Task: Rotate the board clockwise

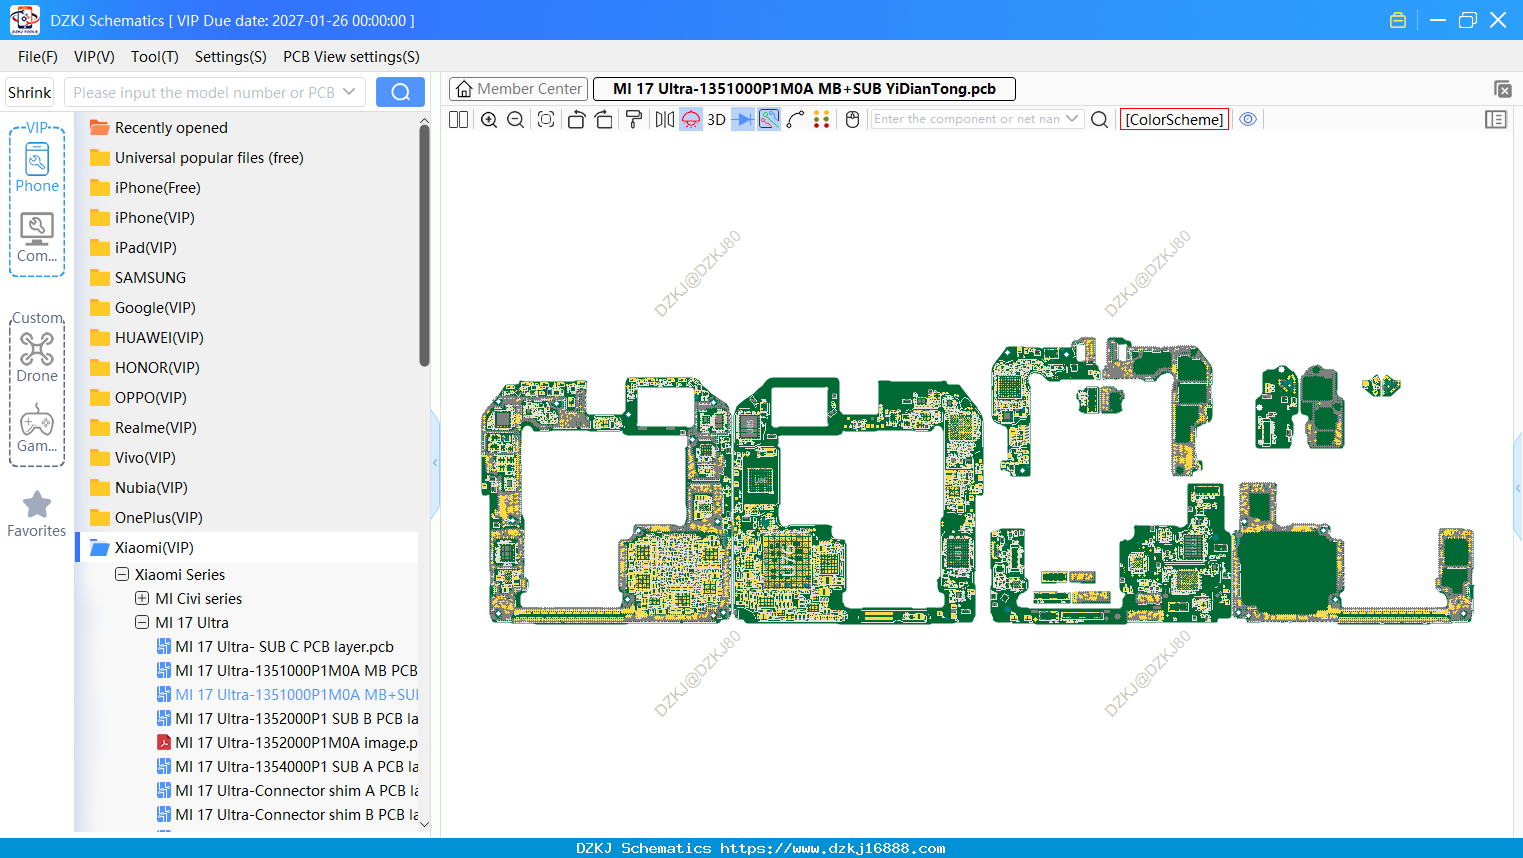Action: tap(604, 119)
